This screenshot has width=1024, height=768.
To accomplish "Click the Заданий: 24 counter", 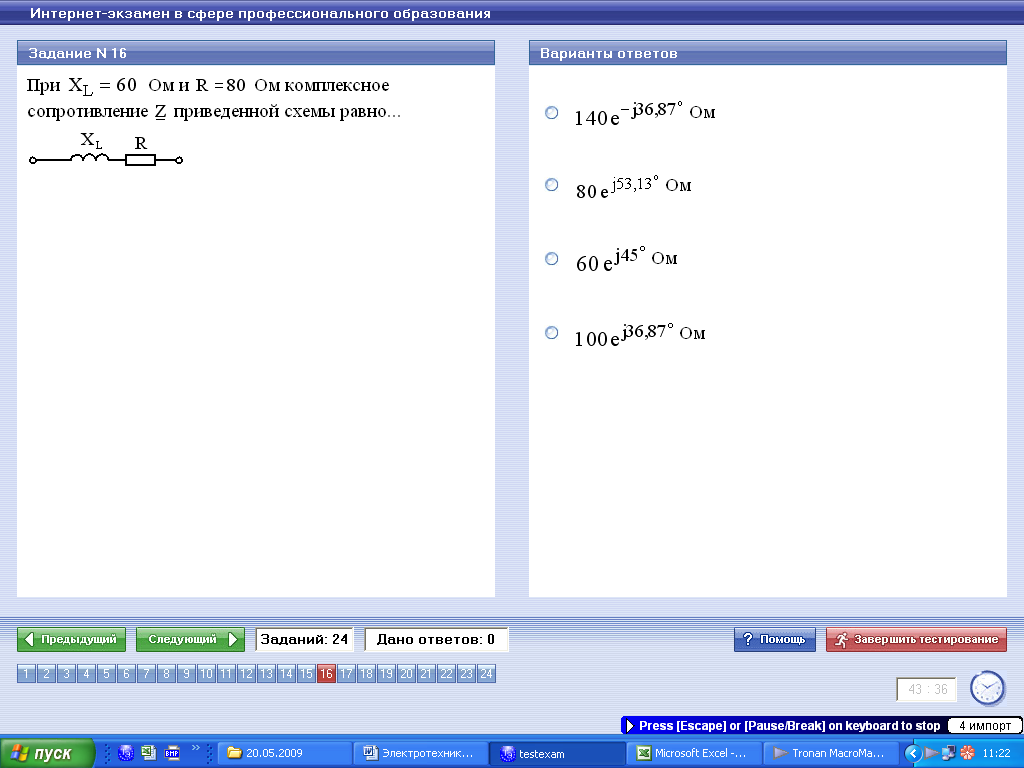I will [x=304, y=639].
